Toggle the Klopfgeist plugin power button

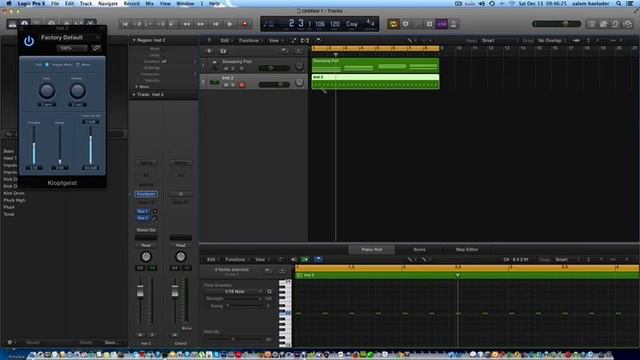click(29, 41)
